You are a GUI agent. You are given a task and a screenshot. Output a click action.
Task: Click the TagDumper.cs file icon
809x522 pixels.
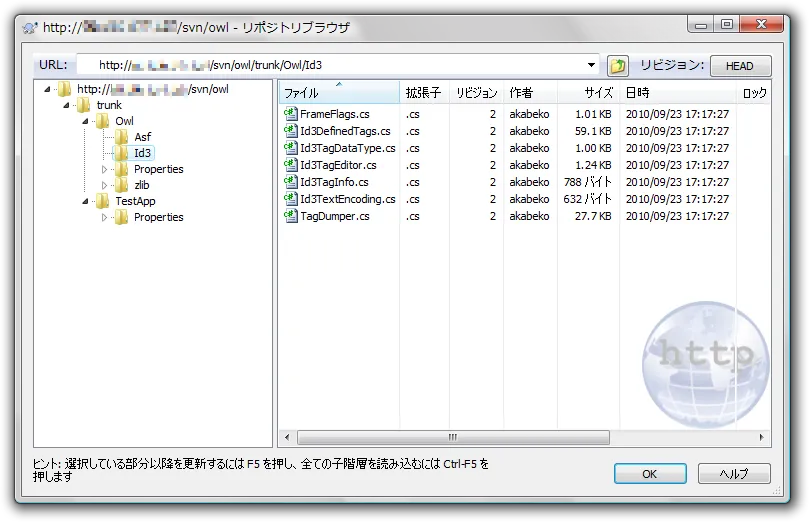291,216
